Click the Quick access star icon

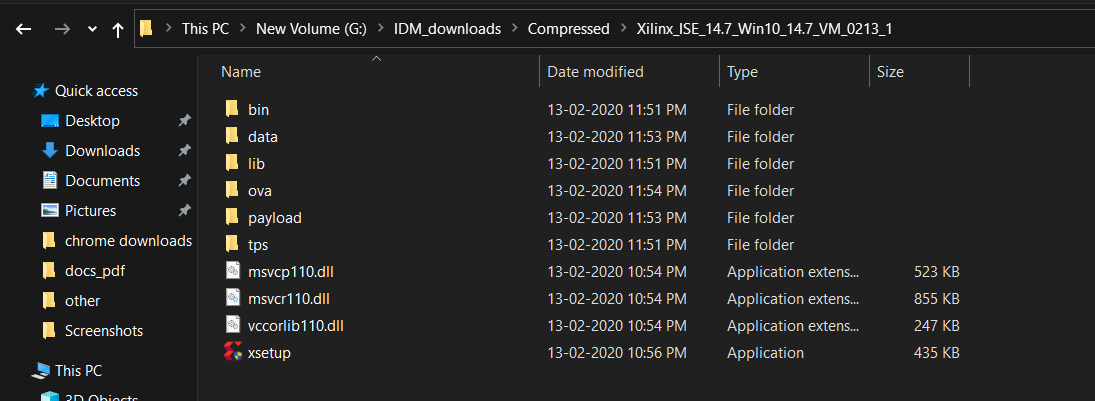pyautogui.click(x=41, y=90)
